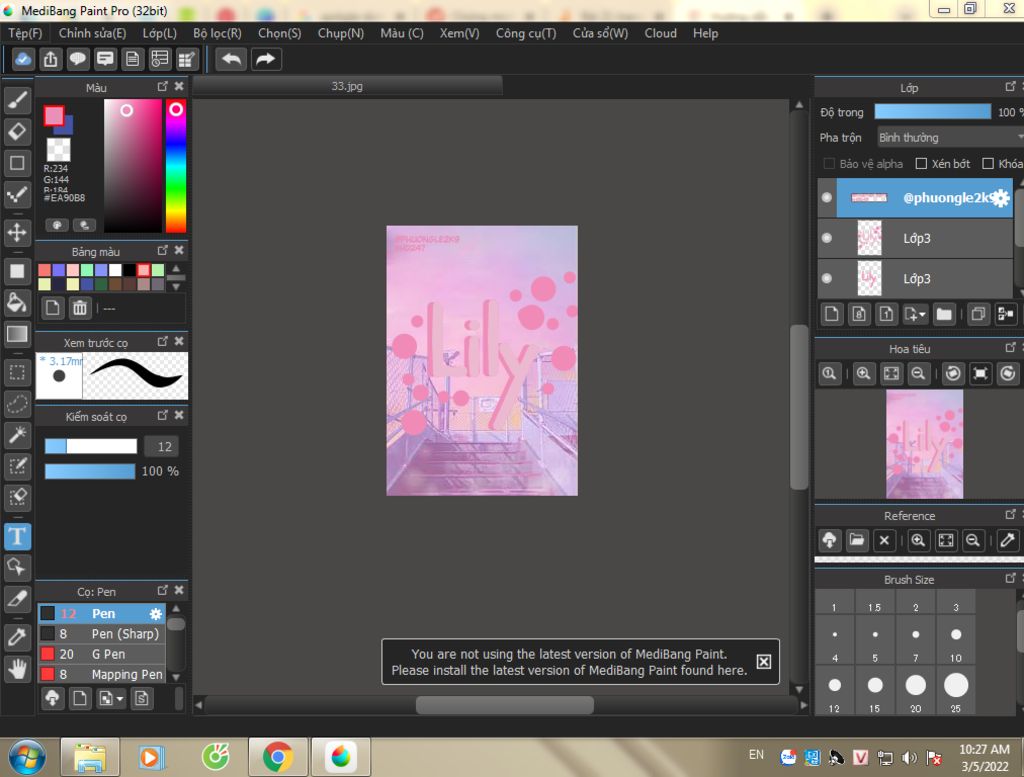Viewport: 1024px width, 777px height.
Task: Open the Pen brush settings gear
Action: [155, 614]
